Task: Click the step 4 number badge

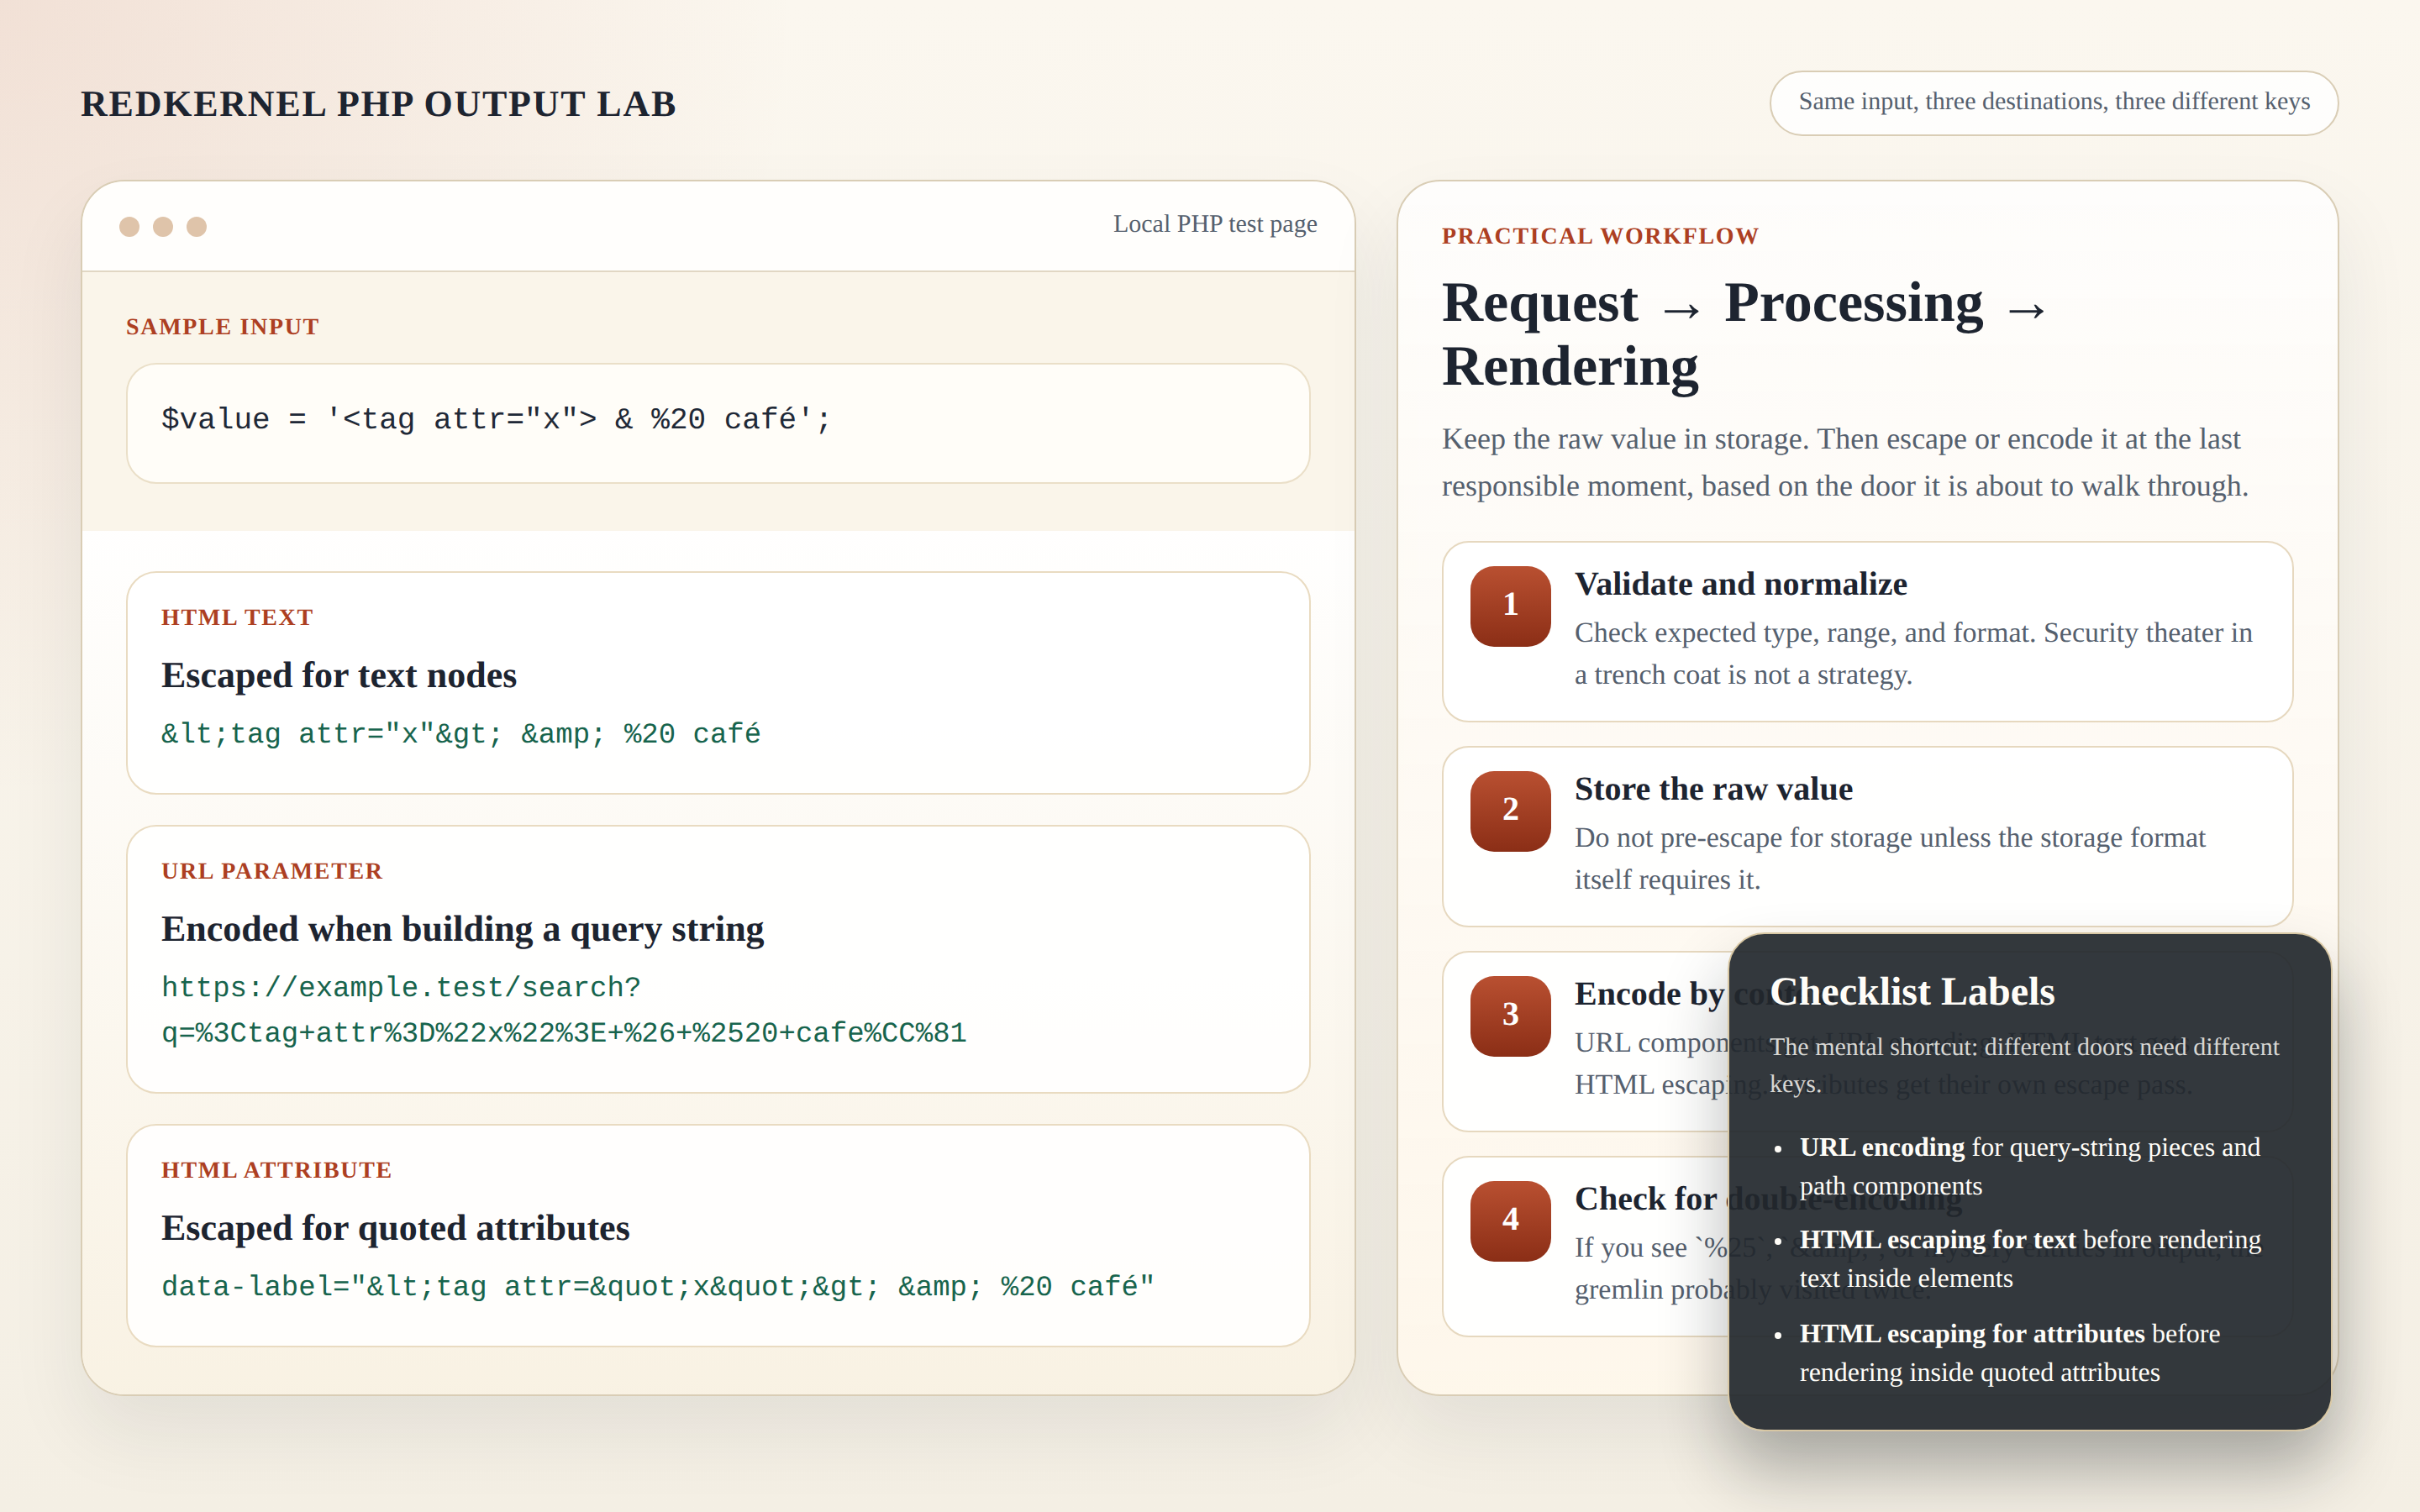Action: pos(1510,1221)
